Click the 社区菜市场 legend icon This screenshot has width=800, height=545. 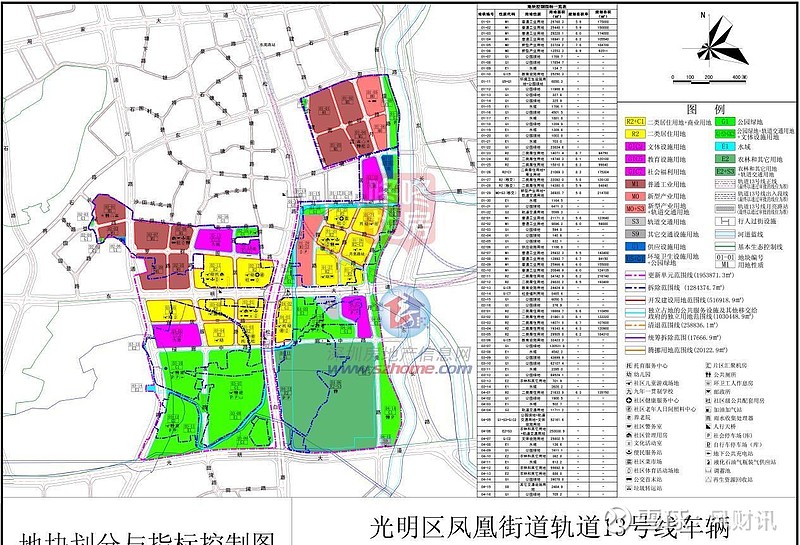pyautogui.click(x=629, y=461)
